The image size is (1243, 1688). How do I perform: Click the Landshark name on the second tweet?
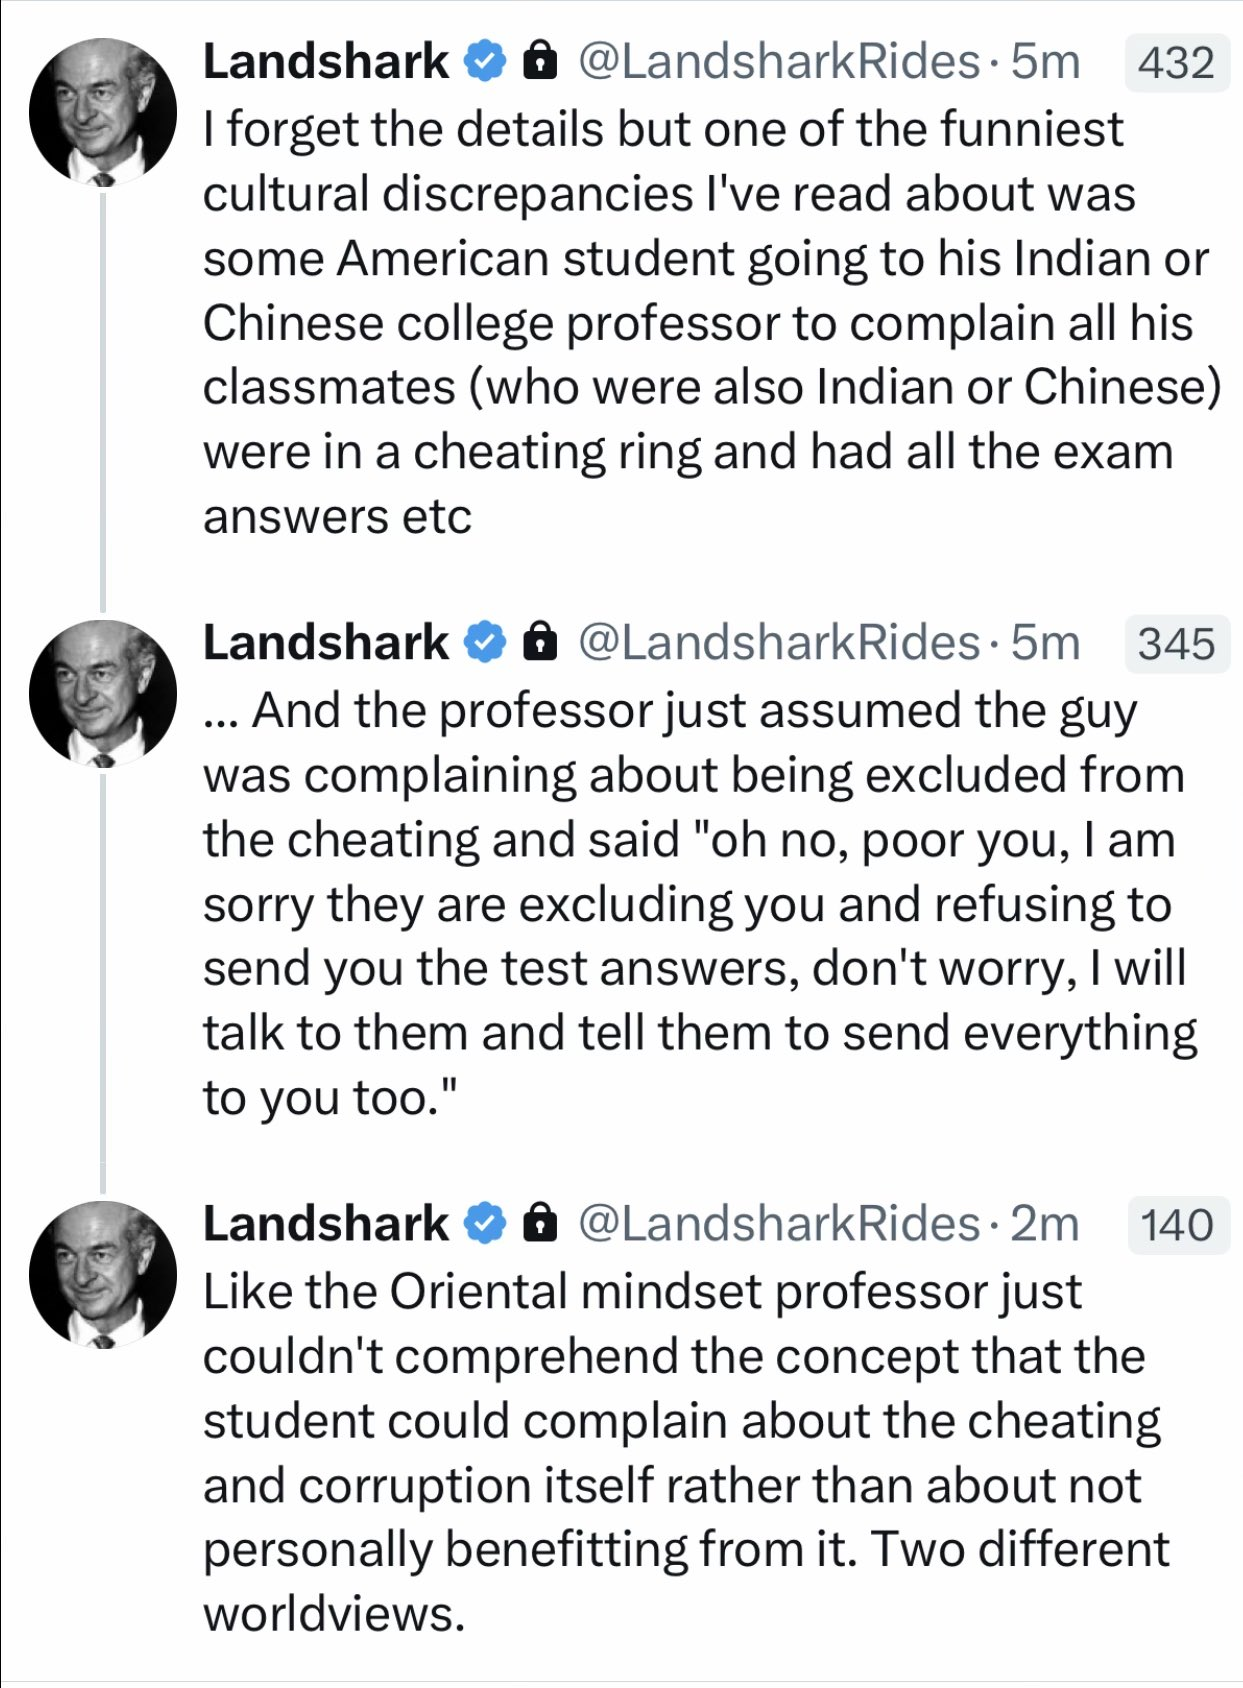(326, 643)
